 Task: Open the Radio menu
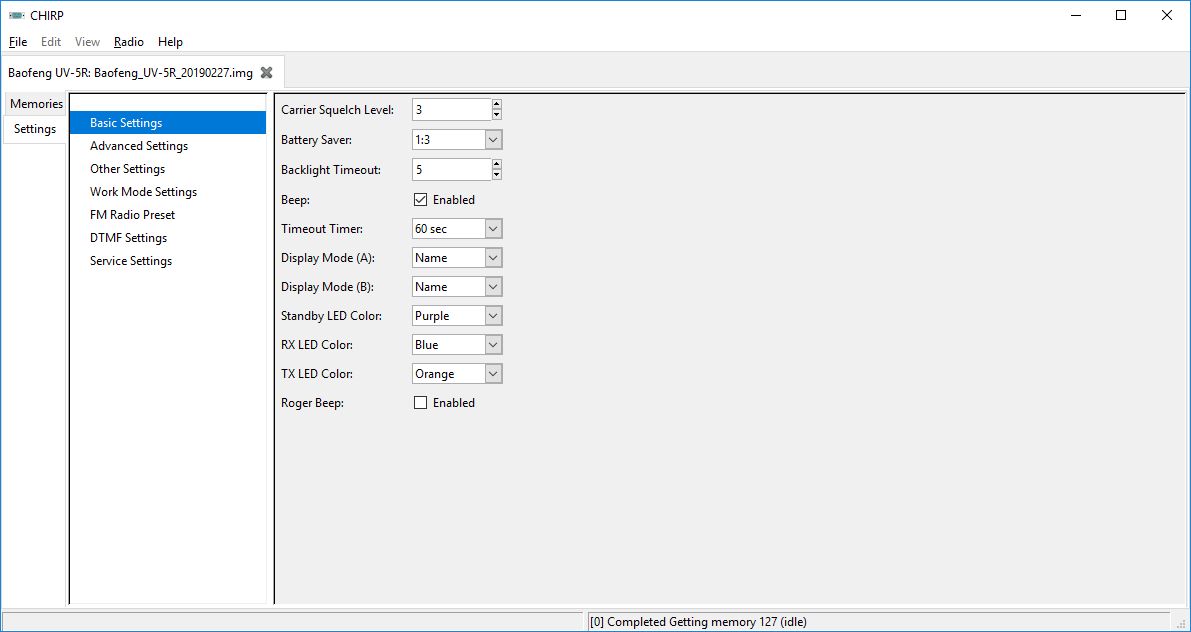point(128,42)
